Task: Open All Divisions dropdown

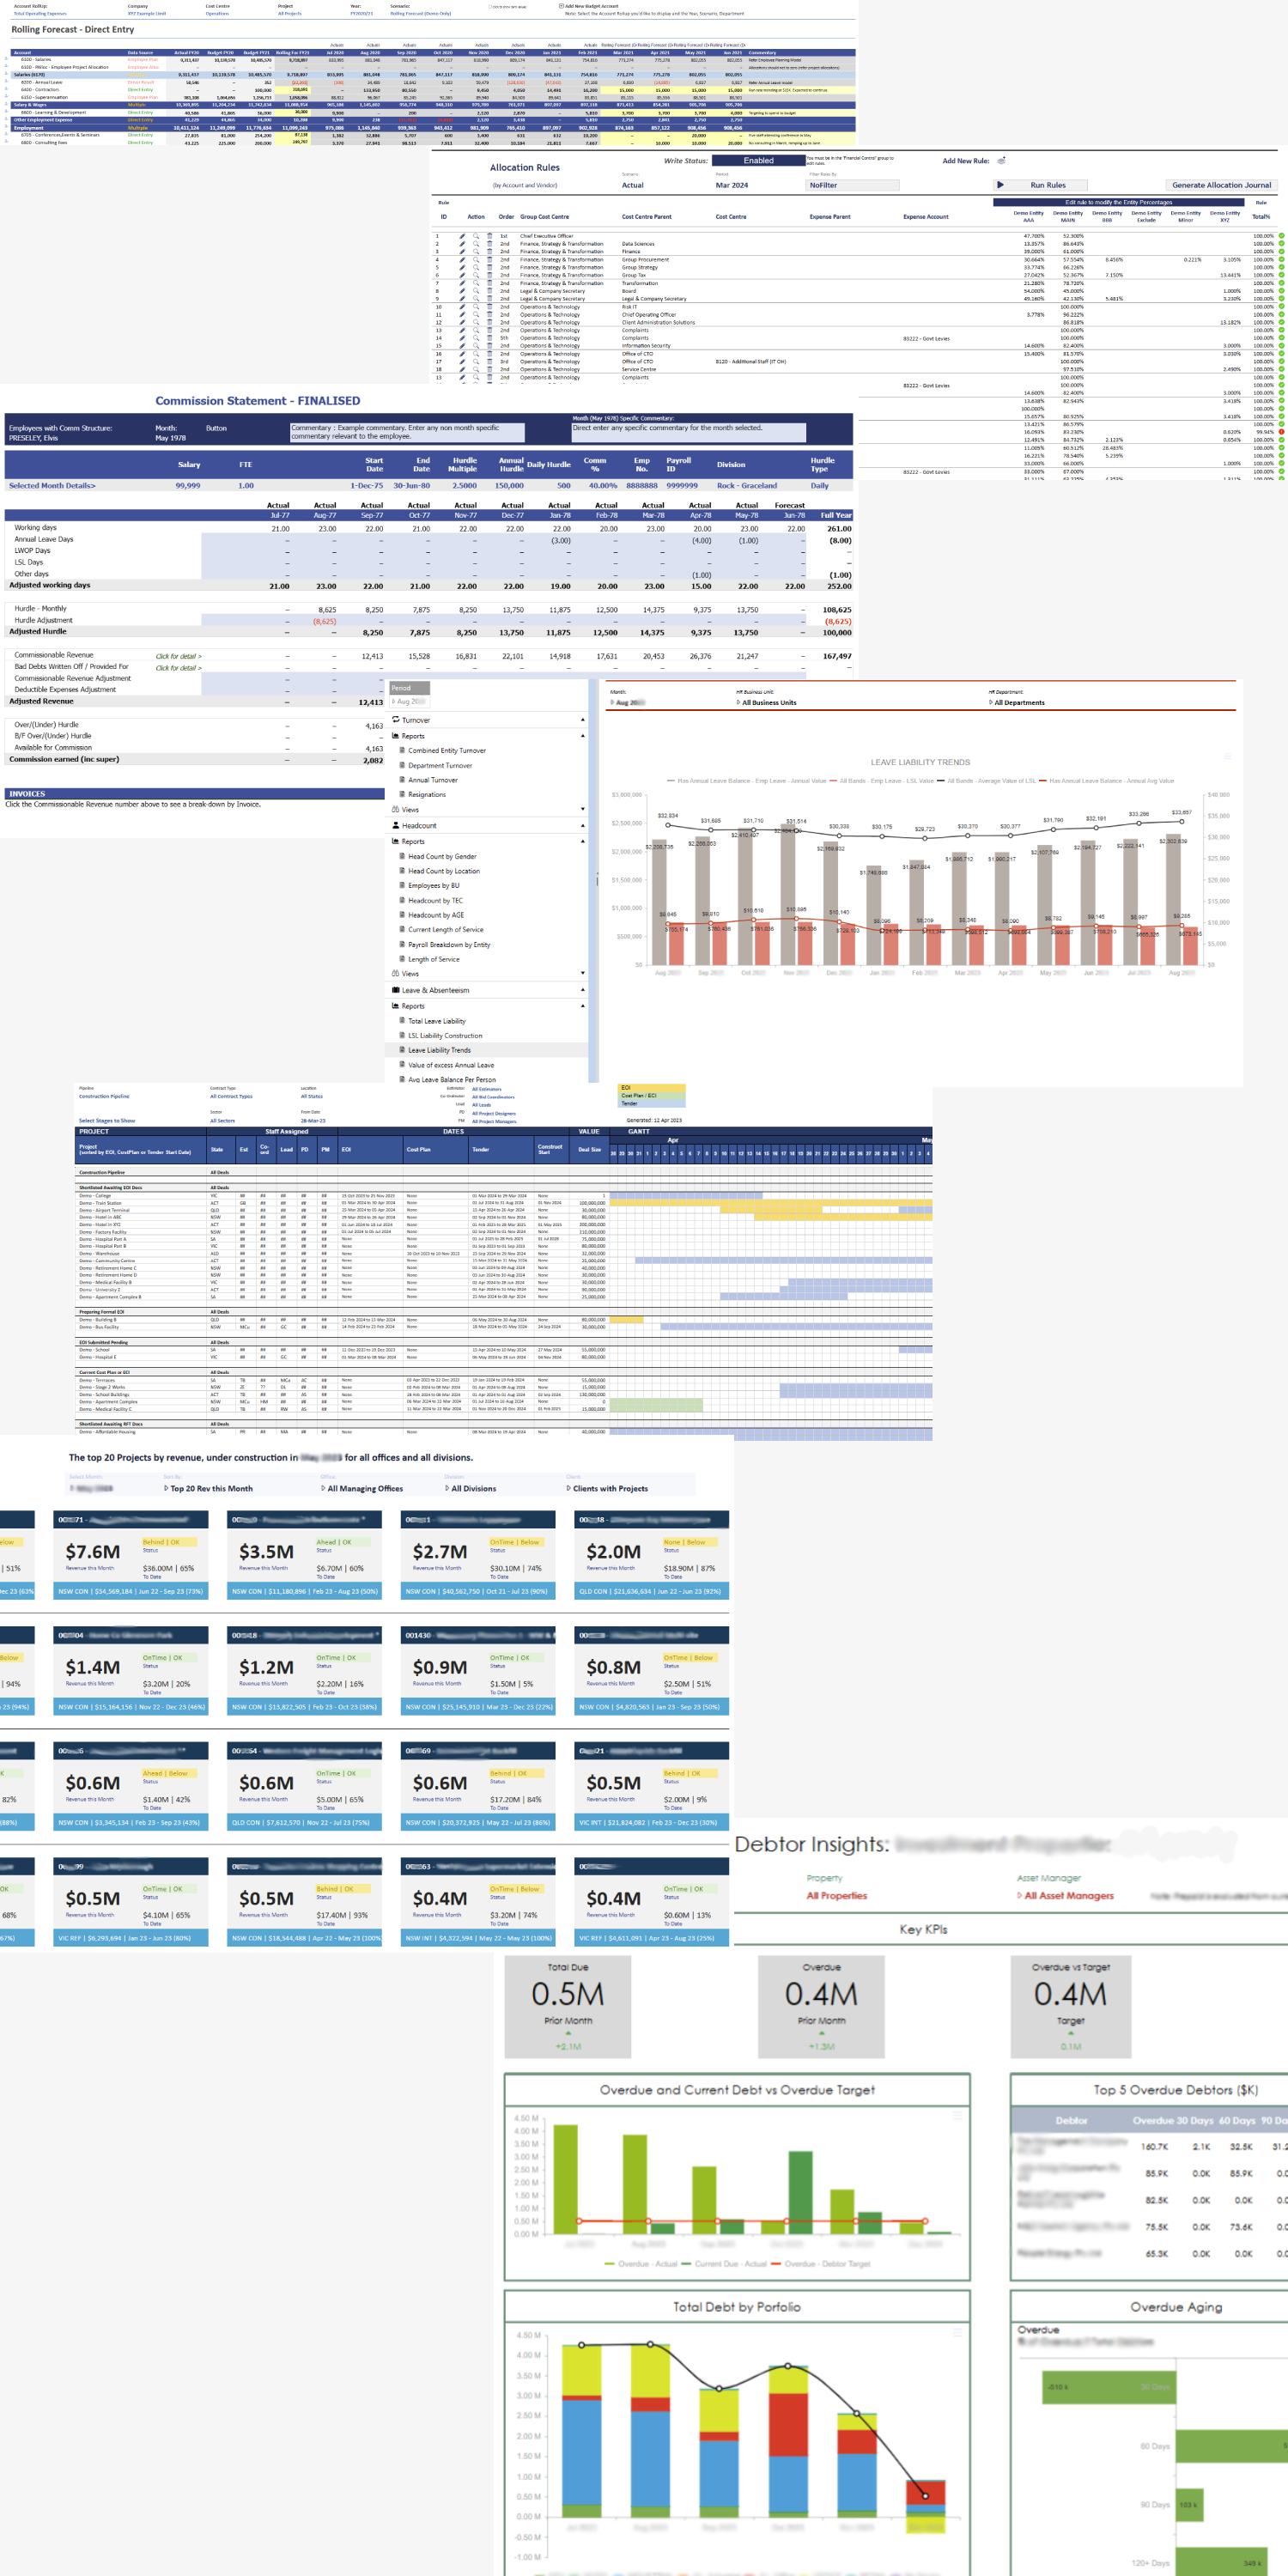Action: pyautogui.click(x=471, y=1488)
